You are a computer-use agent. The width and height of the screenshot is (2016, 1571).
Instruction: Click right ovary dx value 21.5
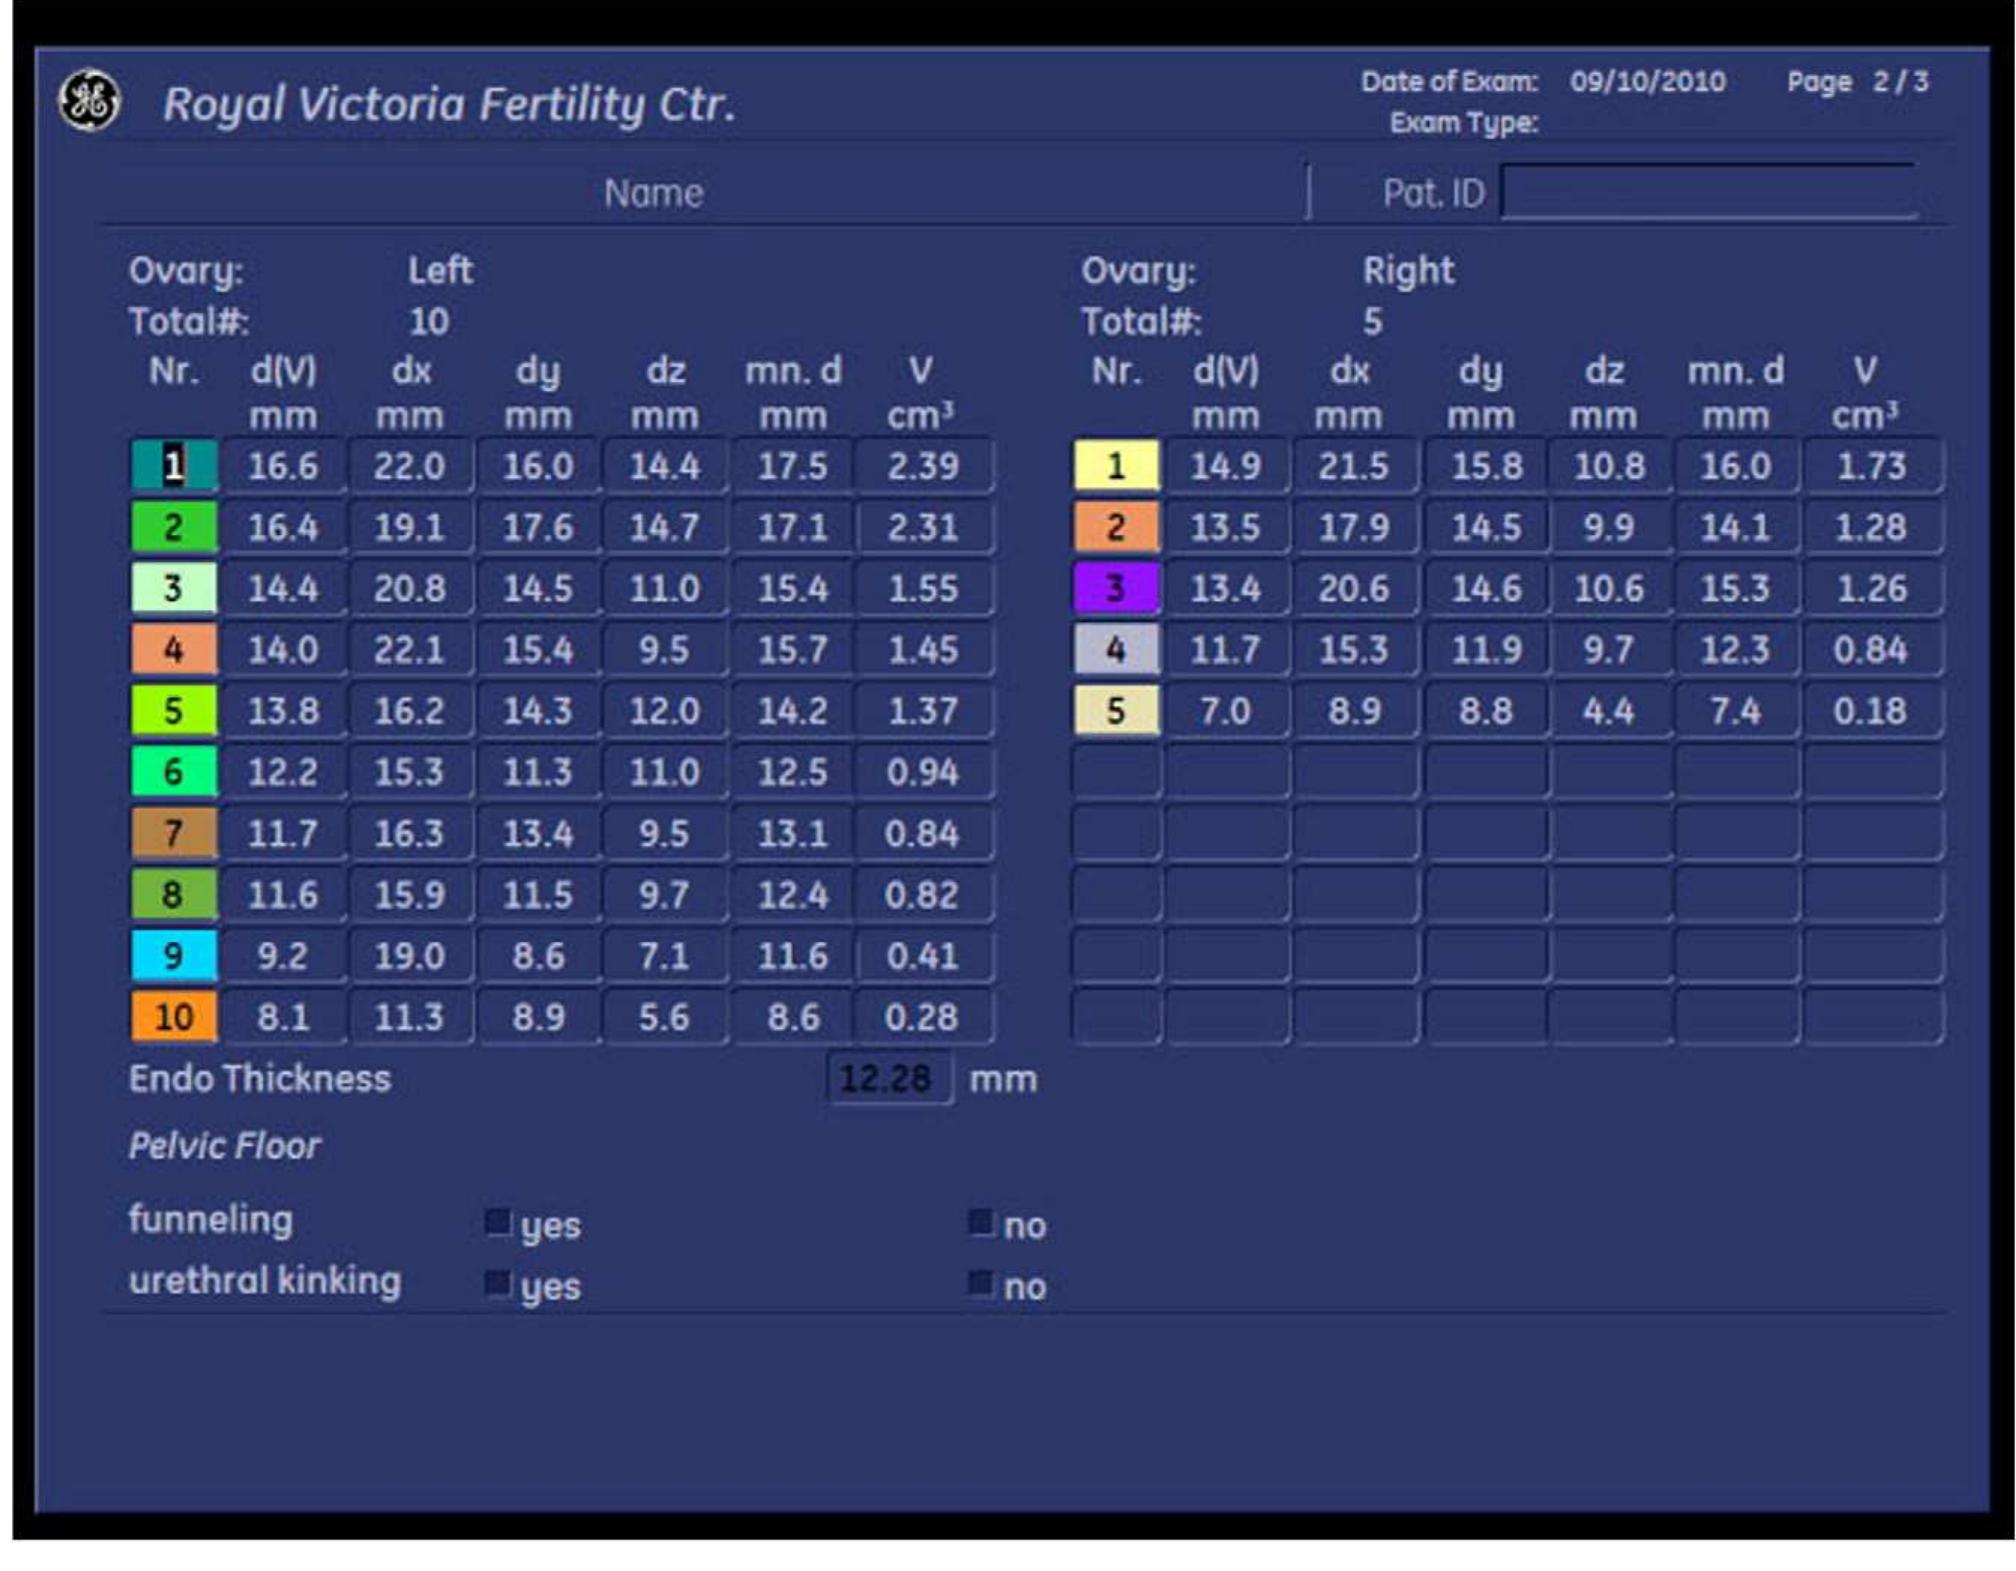click(x=1354, y=465)
